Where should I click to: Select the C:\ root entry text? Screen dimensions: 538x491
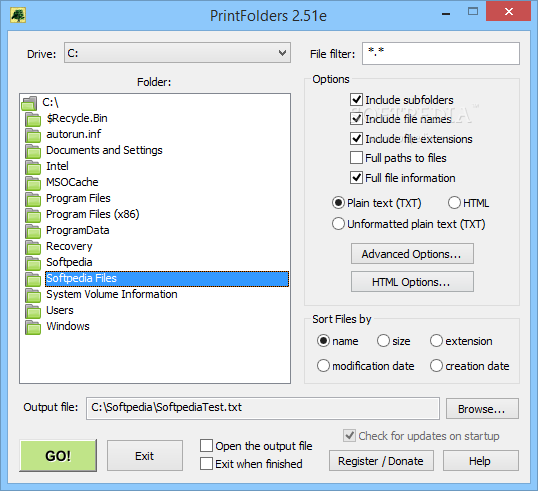tap(50, 102)
